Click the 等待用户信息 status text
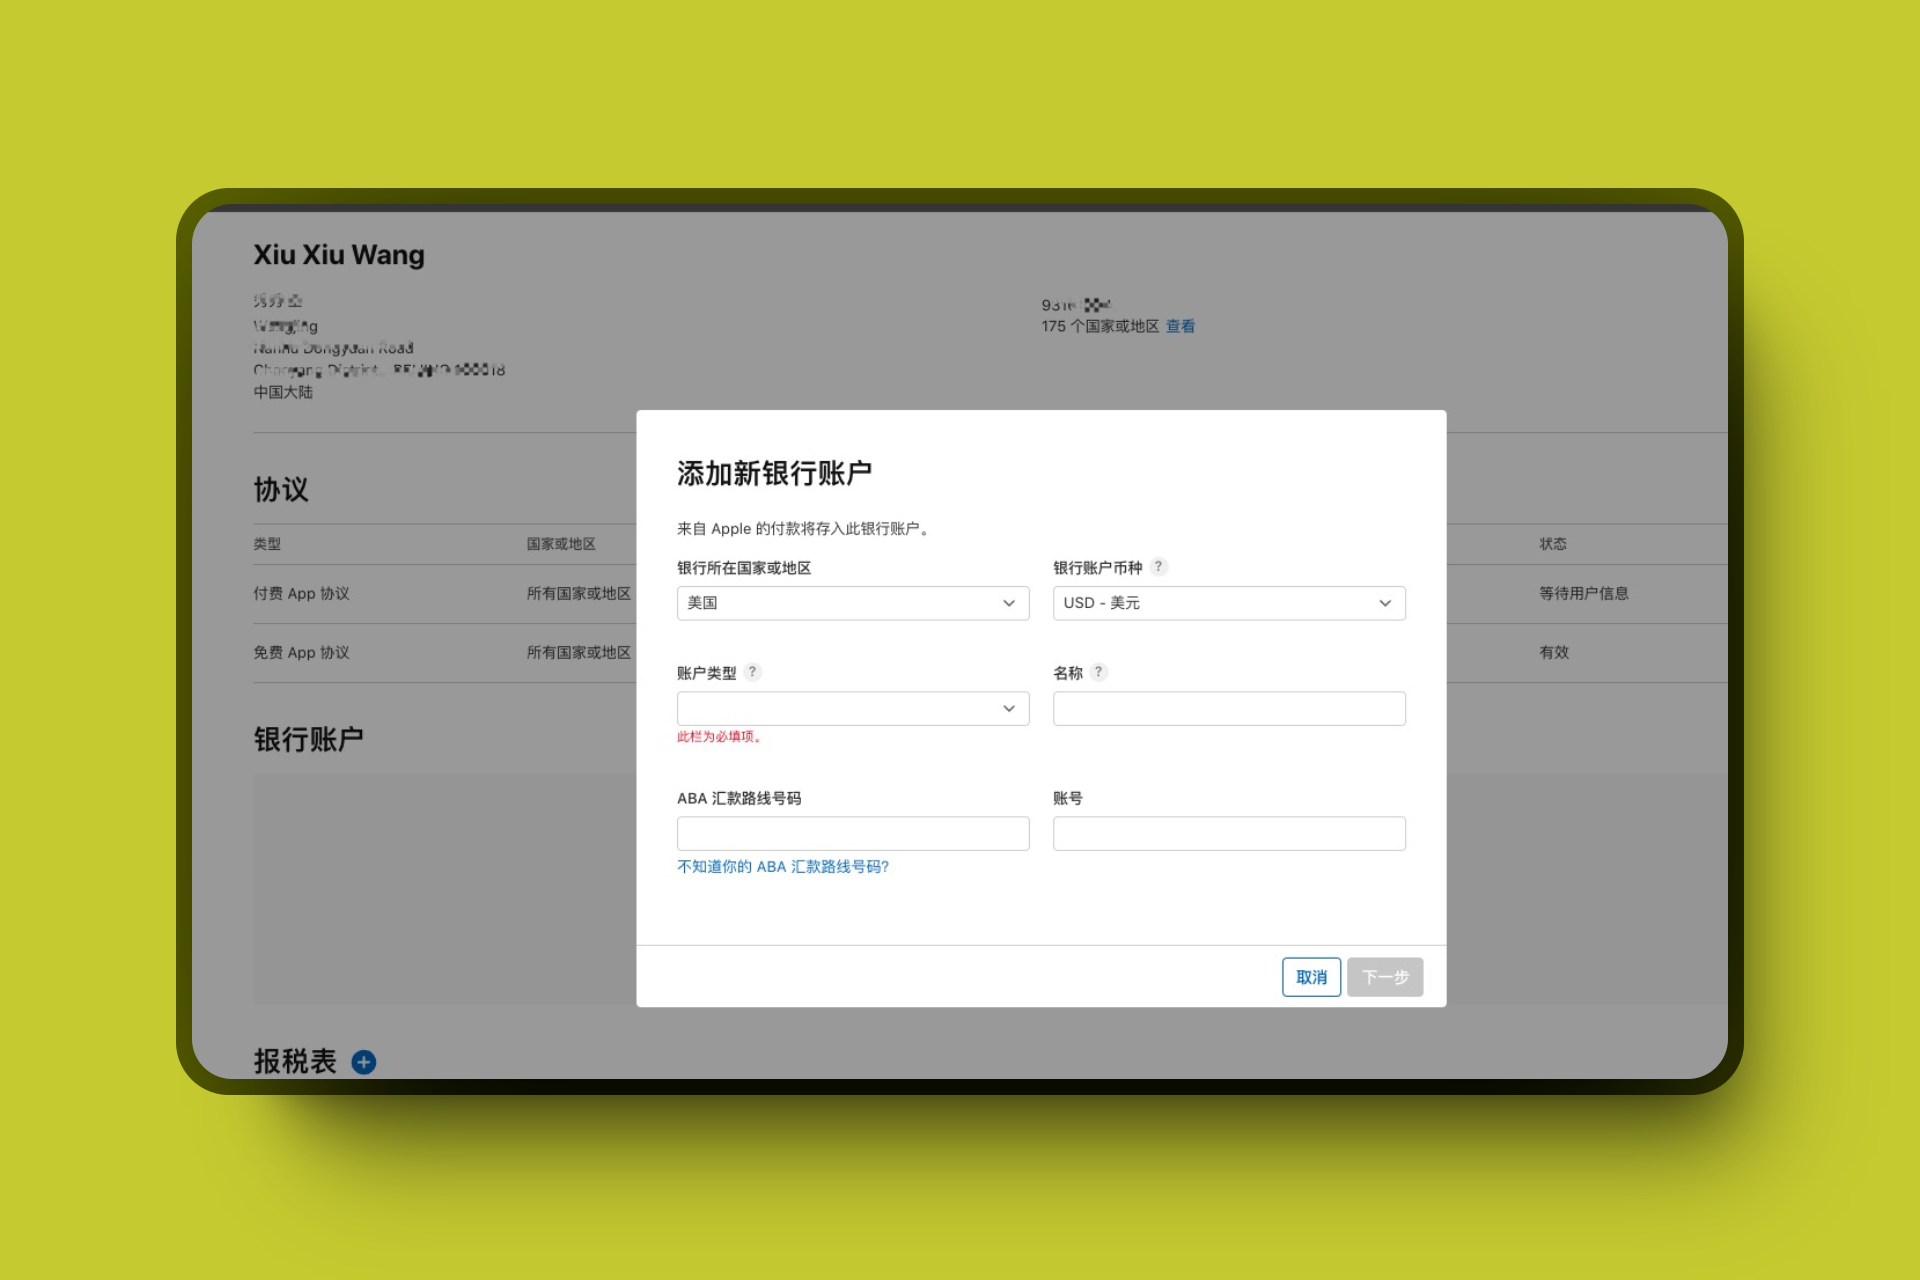Image resolution: width=1920 pixels, height=1280 pixels. 1584,593
